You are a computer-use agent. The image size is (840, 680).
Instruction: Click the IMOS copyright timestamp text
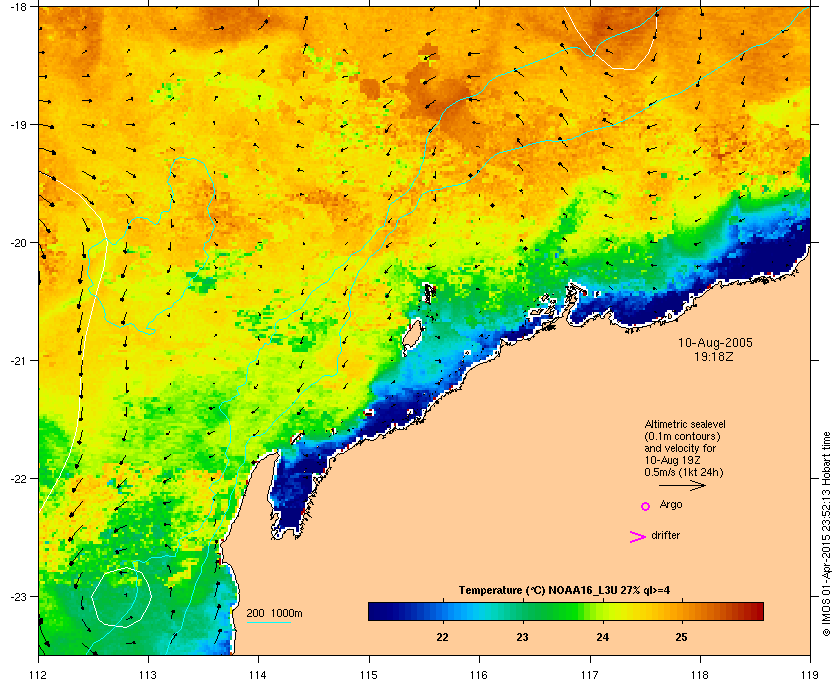826,533
